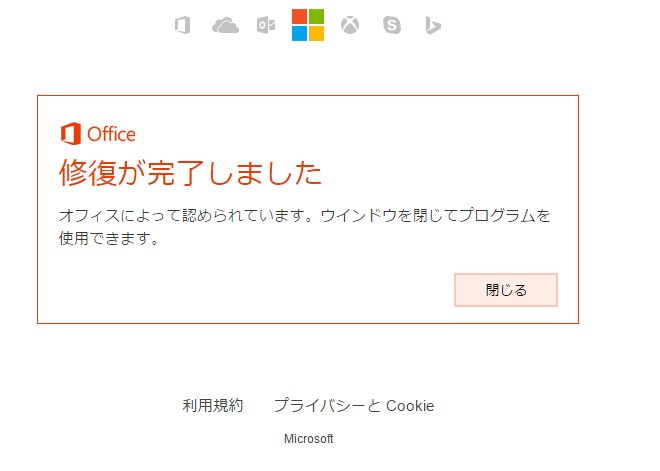Click the orange Office wordmark text
This screenshot has width=660, height=471.
(x=111, y=134)
